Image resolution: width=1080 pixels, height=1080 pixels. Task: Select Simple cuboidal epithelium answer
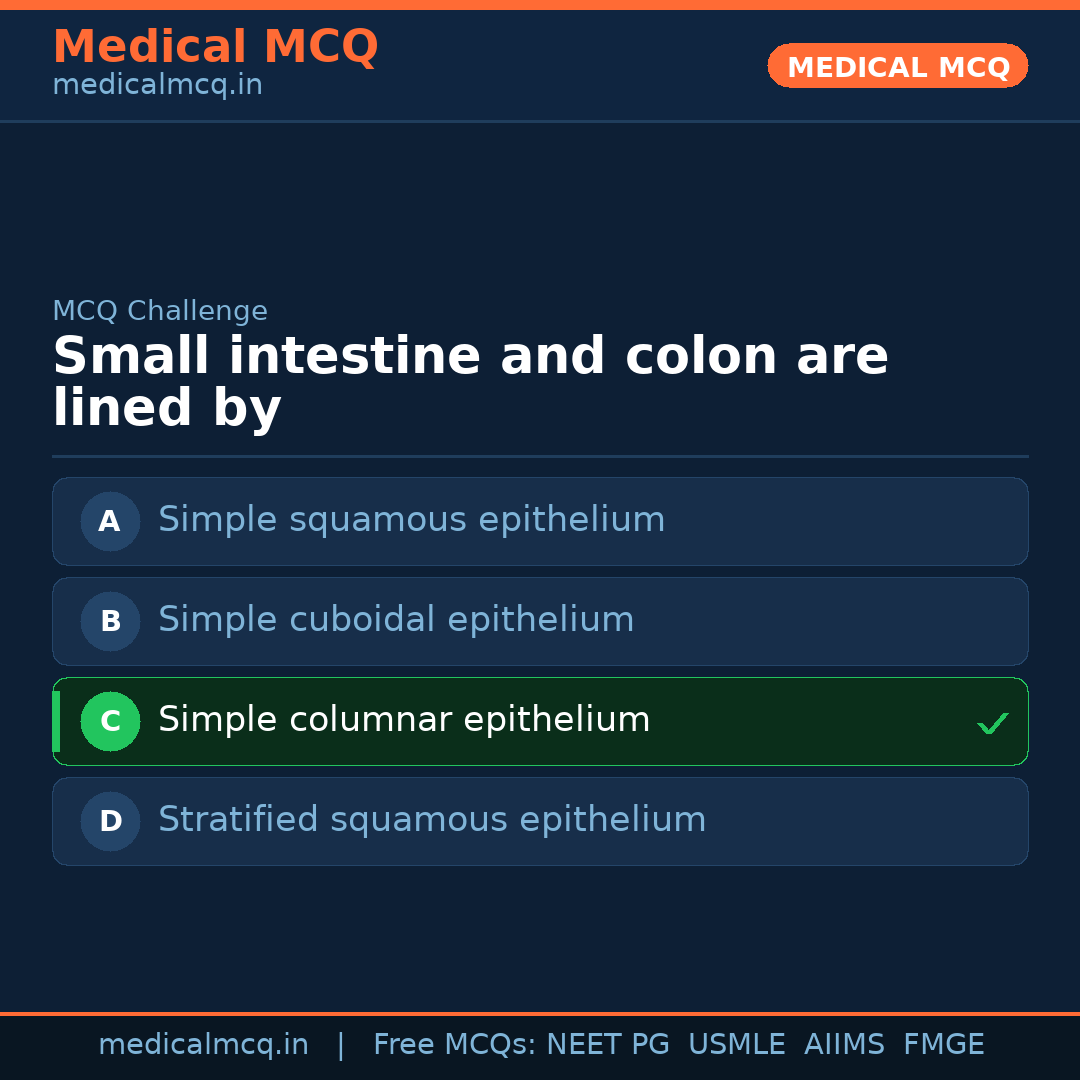pyautogui.click(x=396, y=620)
